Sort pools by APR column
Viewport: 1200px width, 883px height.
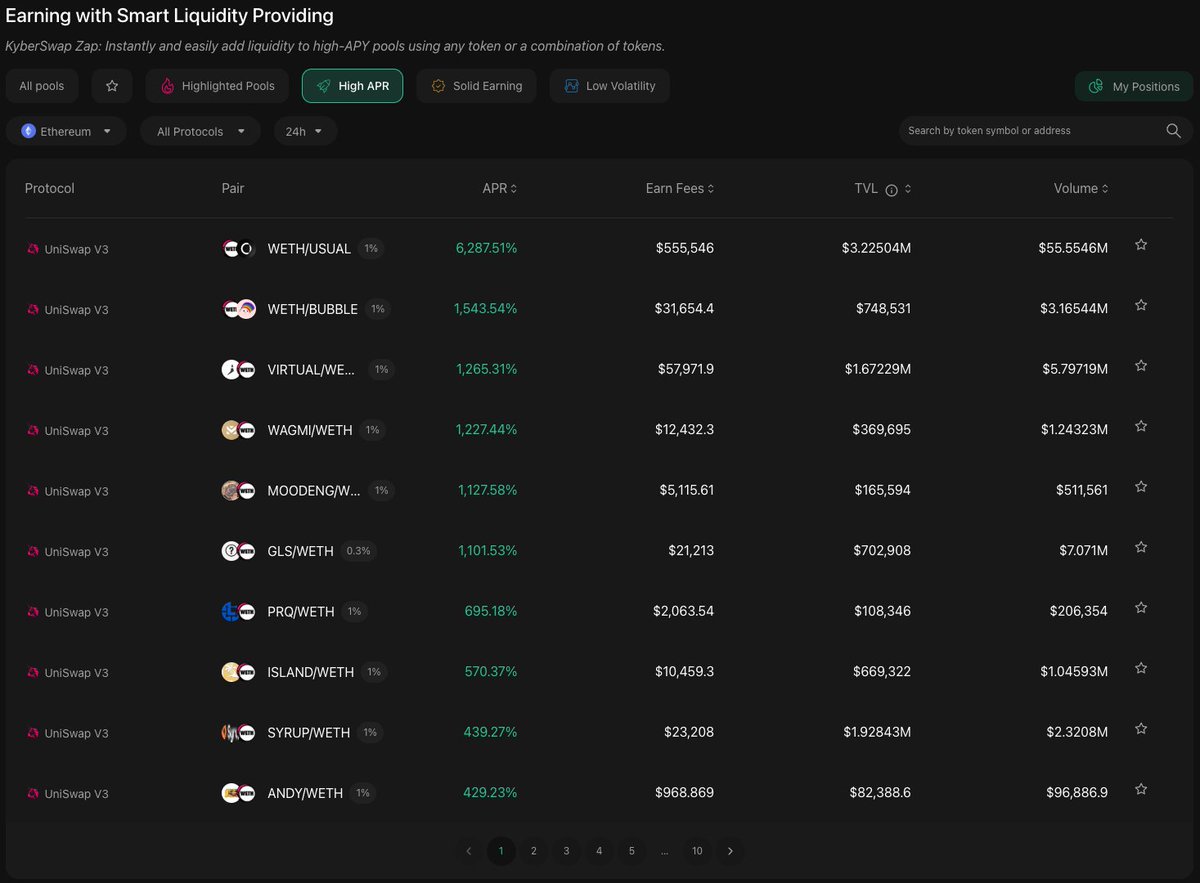pos(499,188)
